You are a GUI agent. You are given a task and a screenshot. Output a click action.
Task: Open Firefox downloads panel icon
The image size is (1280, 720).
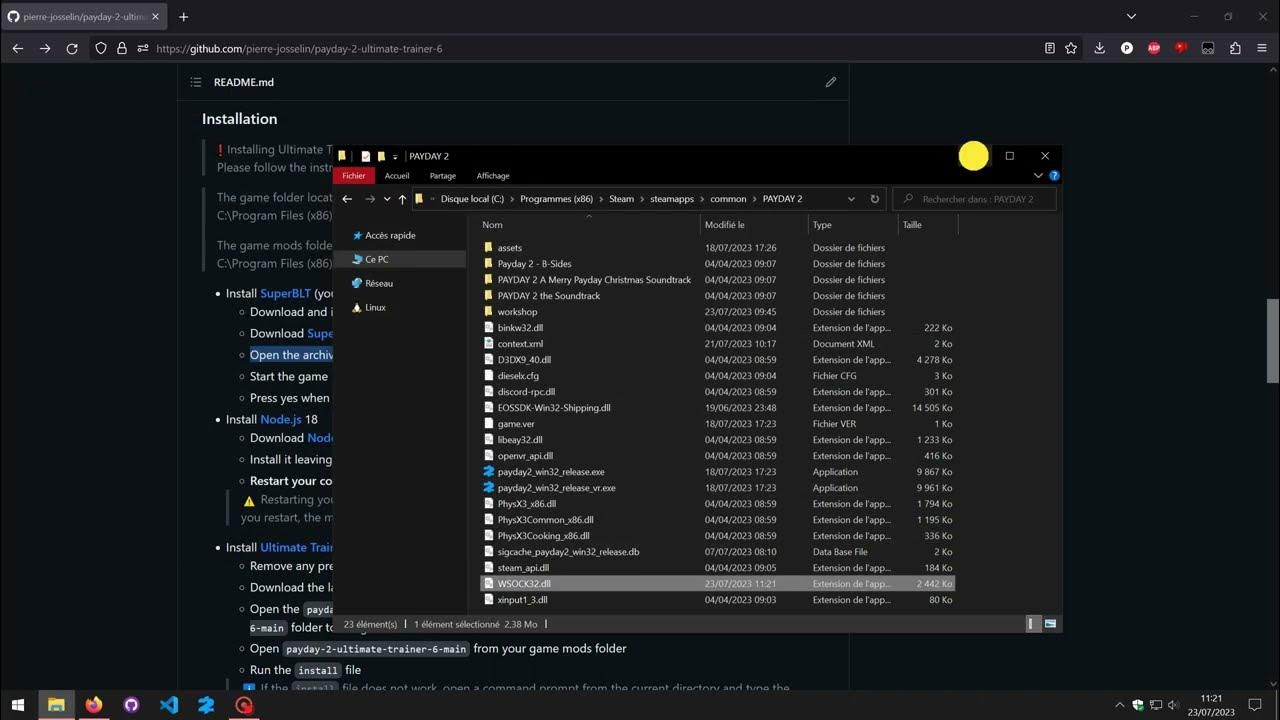(1099, 48)
